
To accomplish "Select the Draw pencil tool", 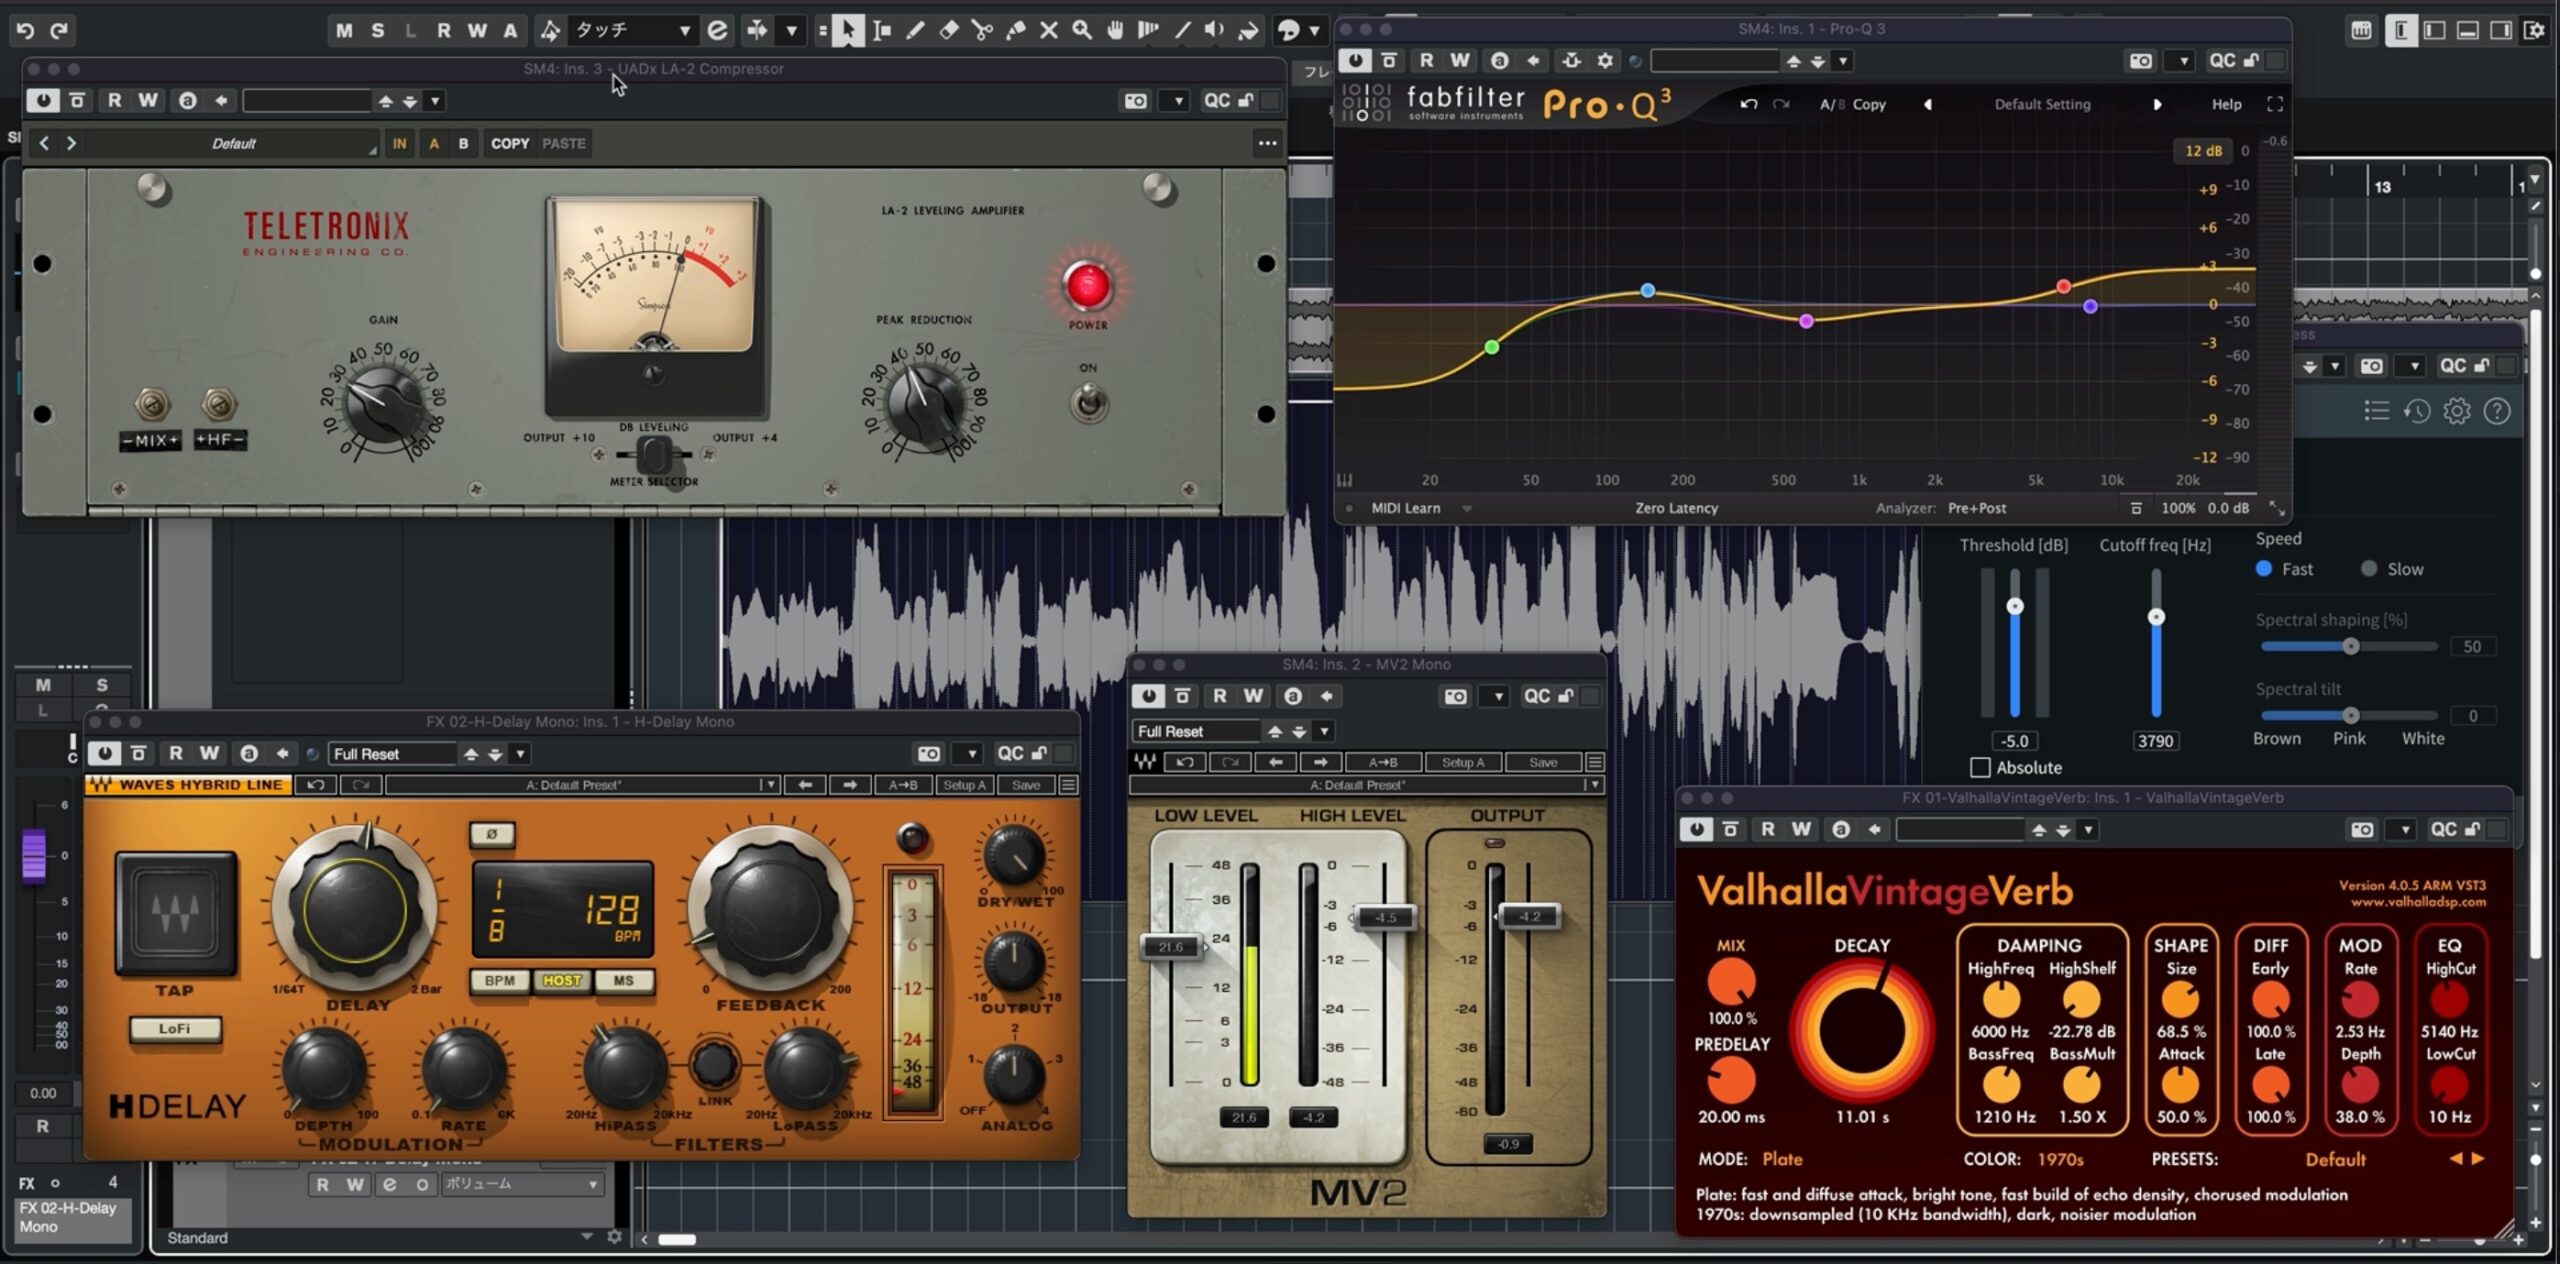I will (x=915, y=30).
